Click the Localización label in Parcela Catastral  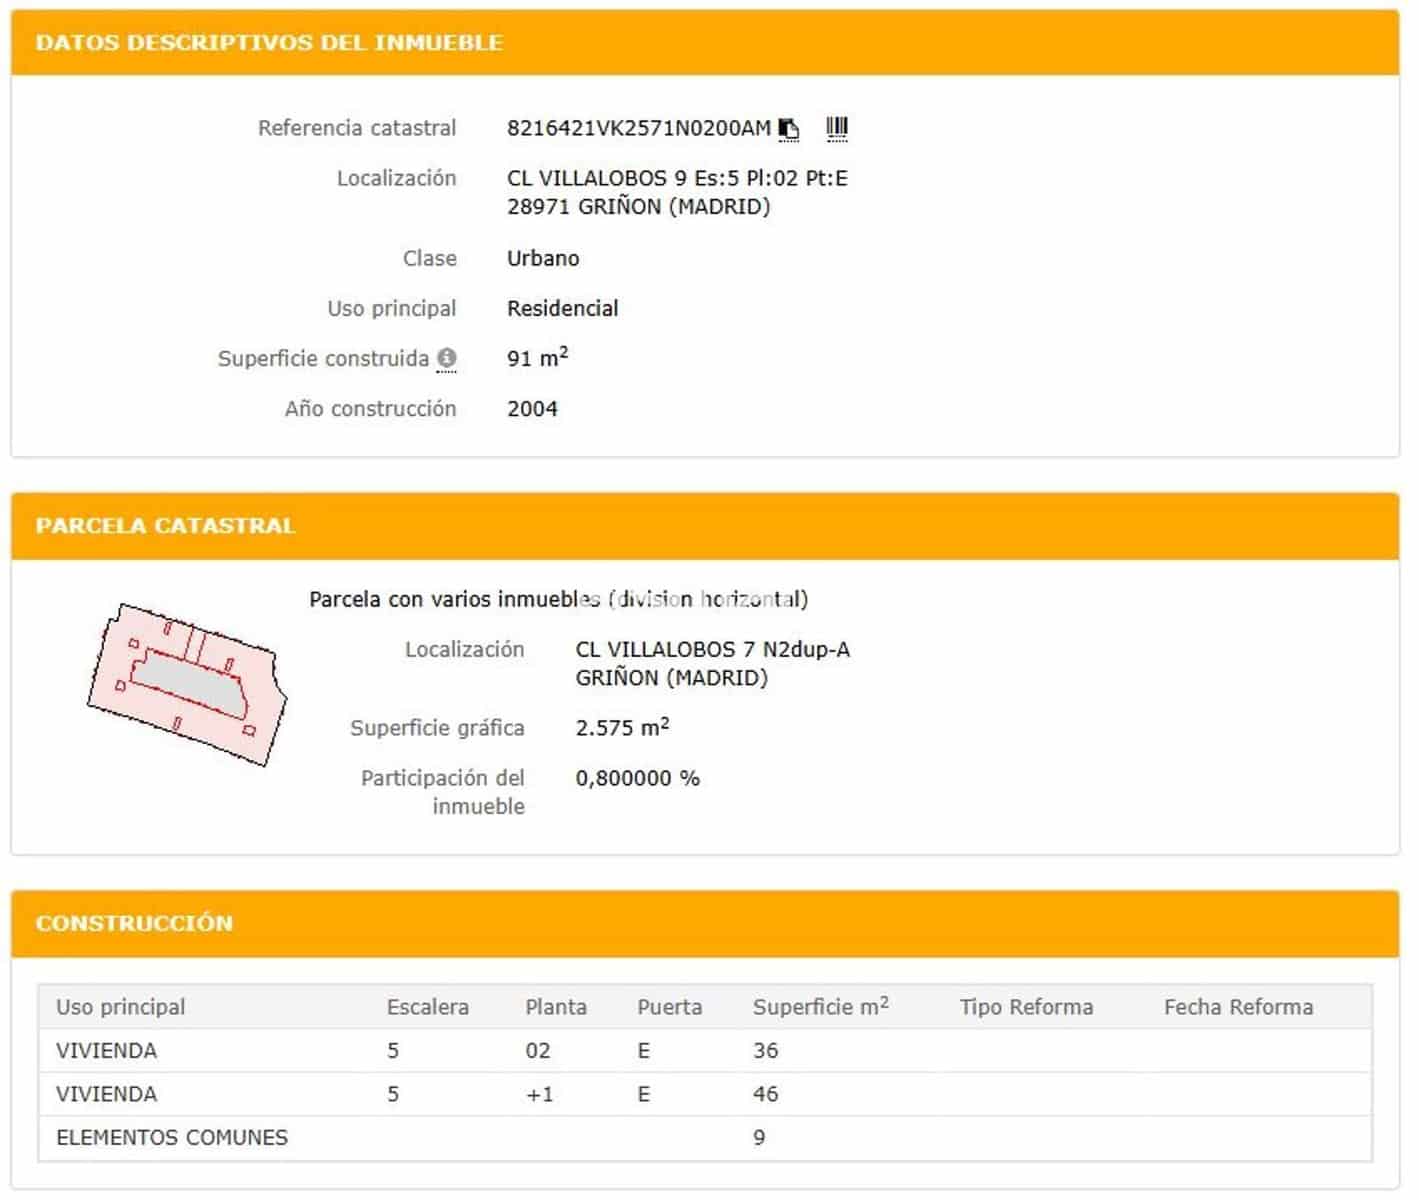(x=466, y=649)
